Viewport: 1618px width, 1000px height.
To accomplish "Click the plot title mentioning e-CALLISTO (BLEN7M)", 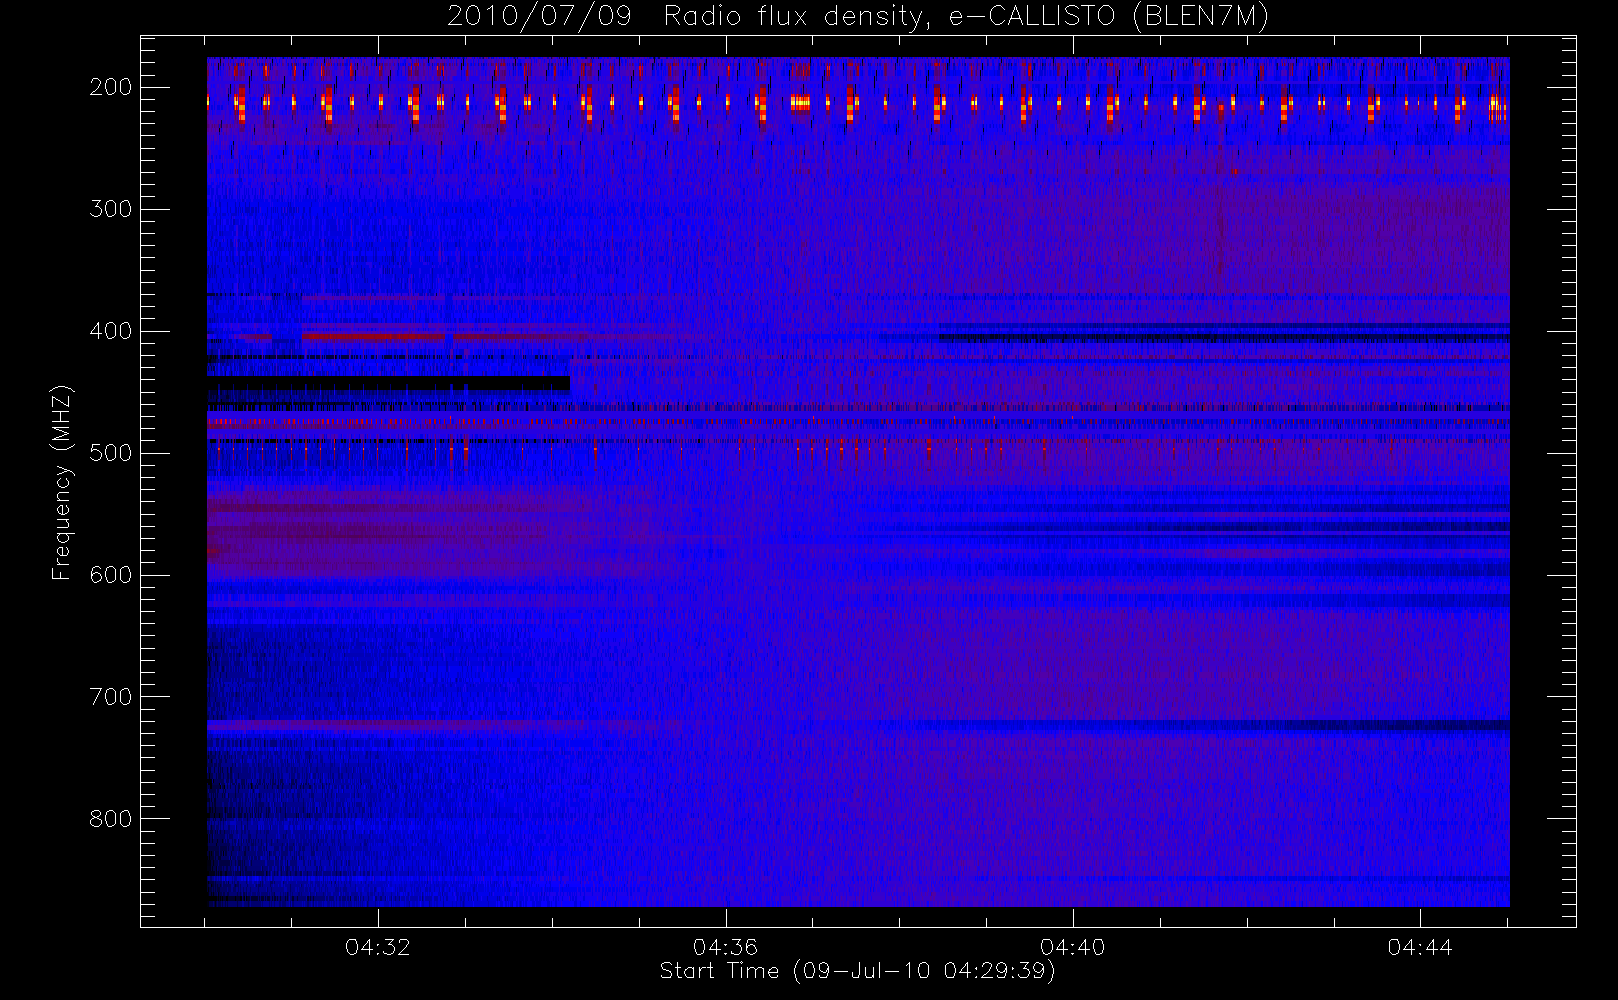I will (857, 16).
